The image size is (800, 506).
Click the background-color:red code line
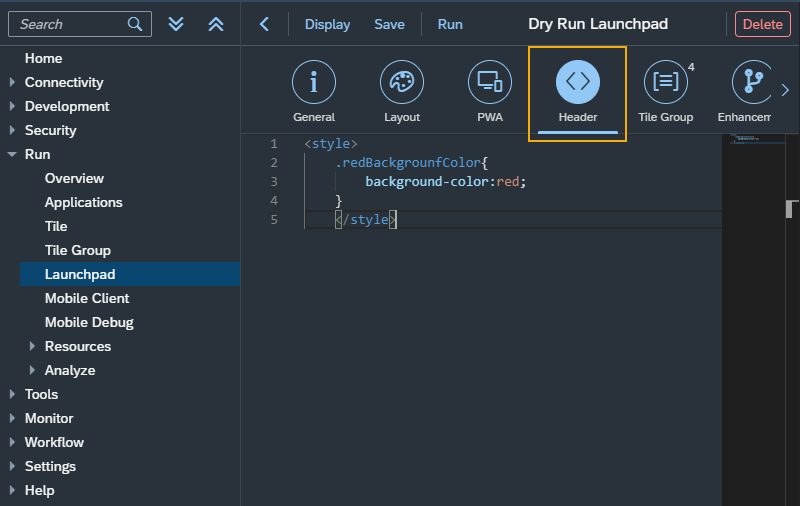point(445,182)
